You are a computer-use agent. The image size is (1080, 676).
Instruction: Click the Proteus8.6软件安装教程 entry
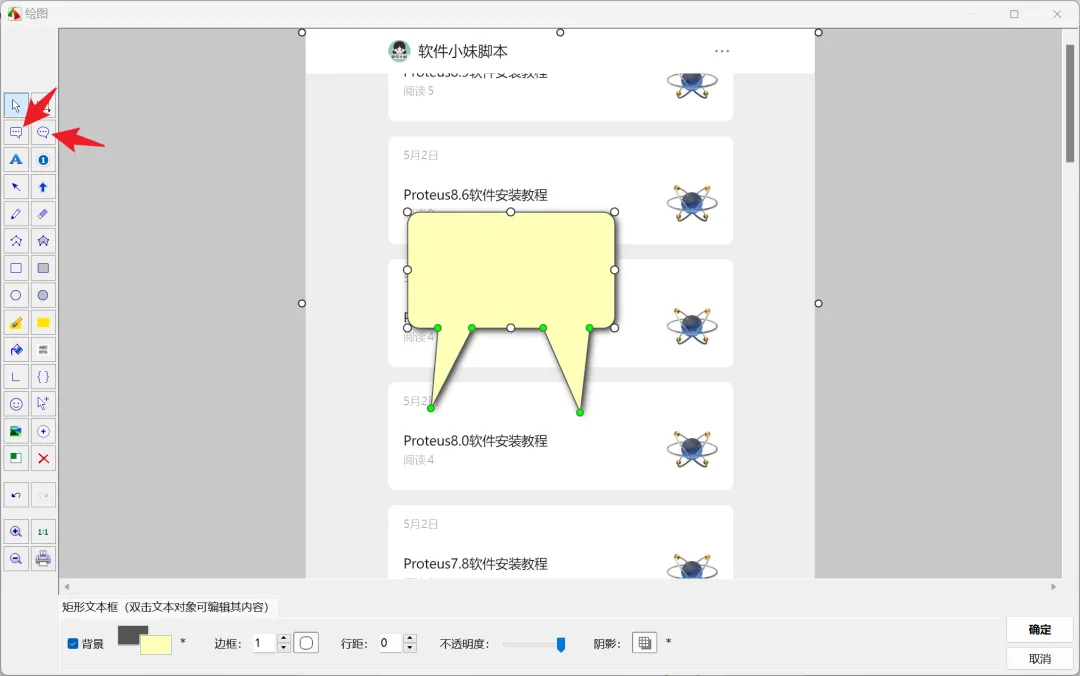click(x=475, y=195)
